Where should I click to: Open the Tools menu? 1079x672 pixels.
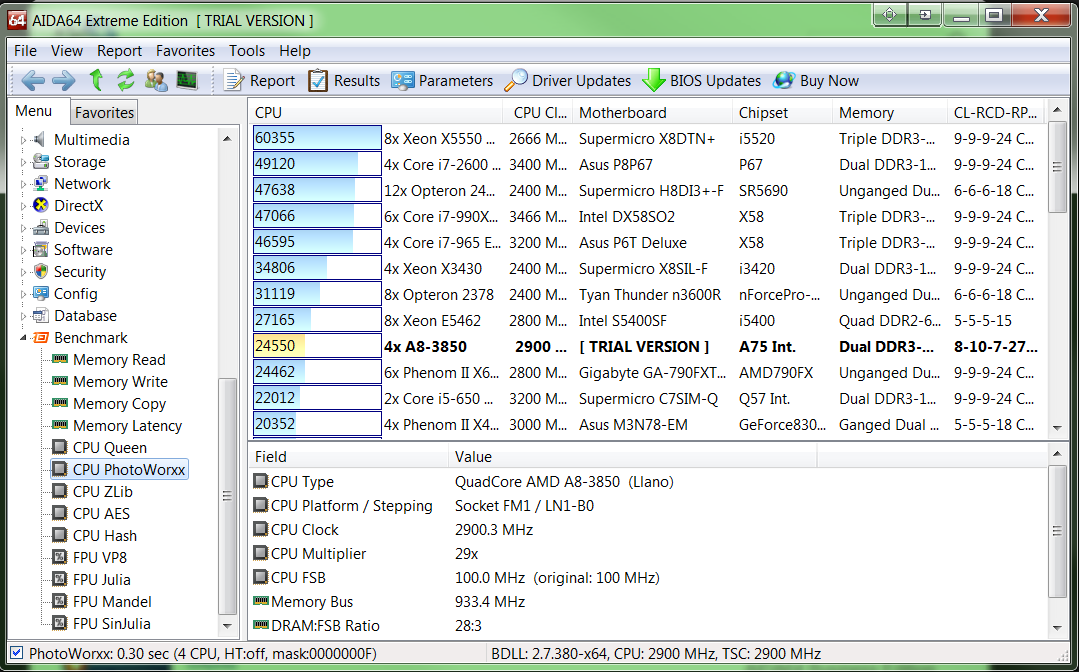click(247, 51)
